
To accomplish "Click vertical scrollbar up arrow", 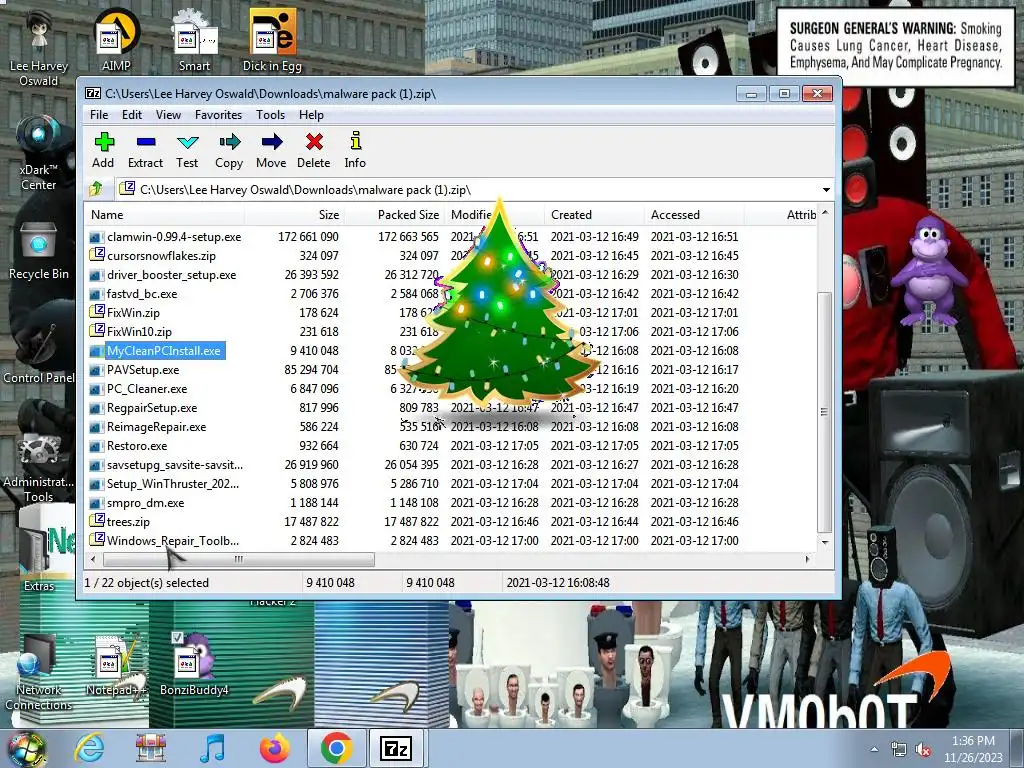I will 825,213.
